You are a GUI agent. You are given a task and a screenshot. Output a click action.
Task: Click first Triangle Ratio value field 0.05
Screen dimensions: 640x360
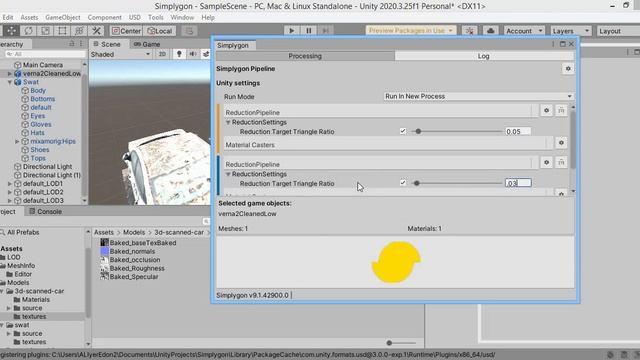518,131
